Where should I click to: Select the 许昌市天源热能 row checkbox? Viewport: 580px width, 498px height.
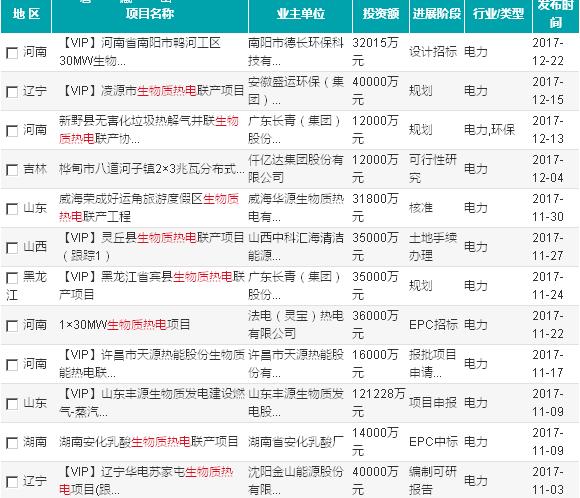tap(12, 365)
